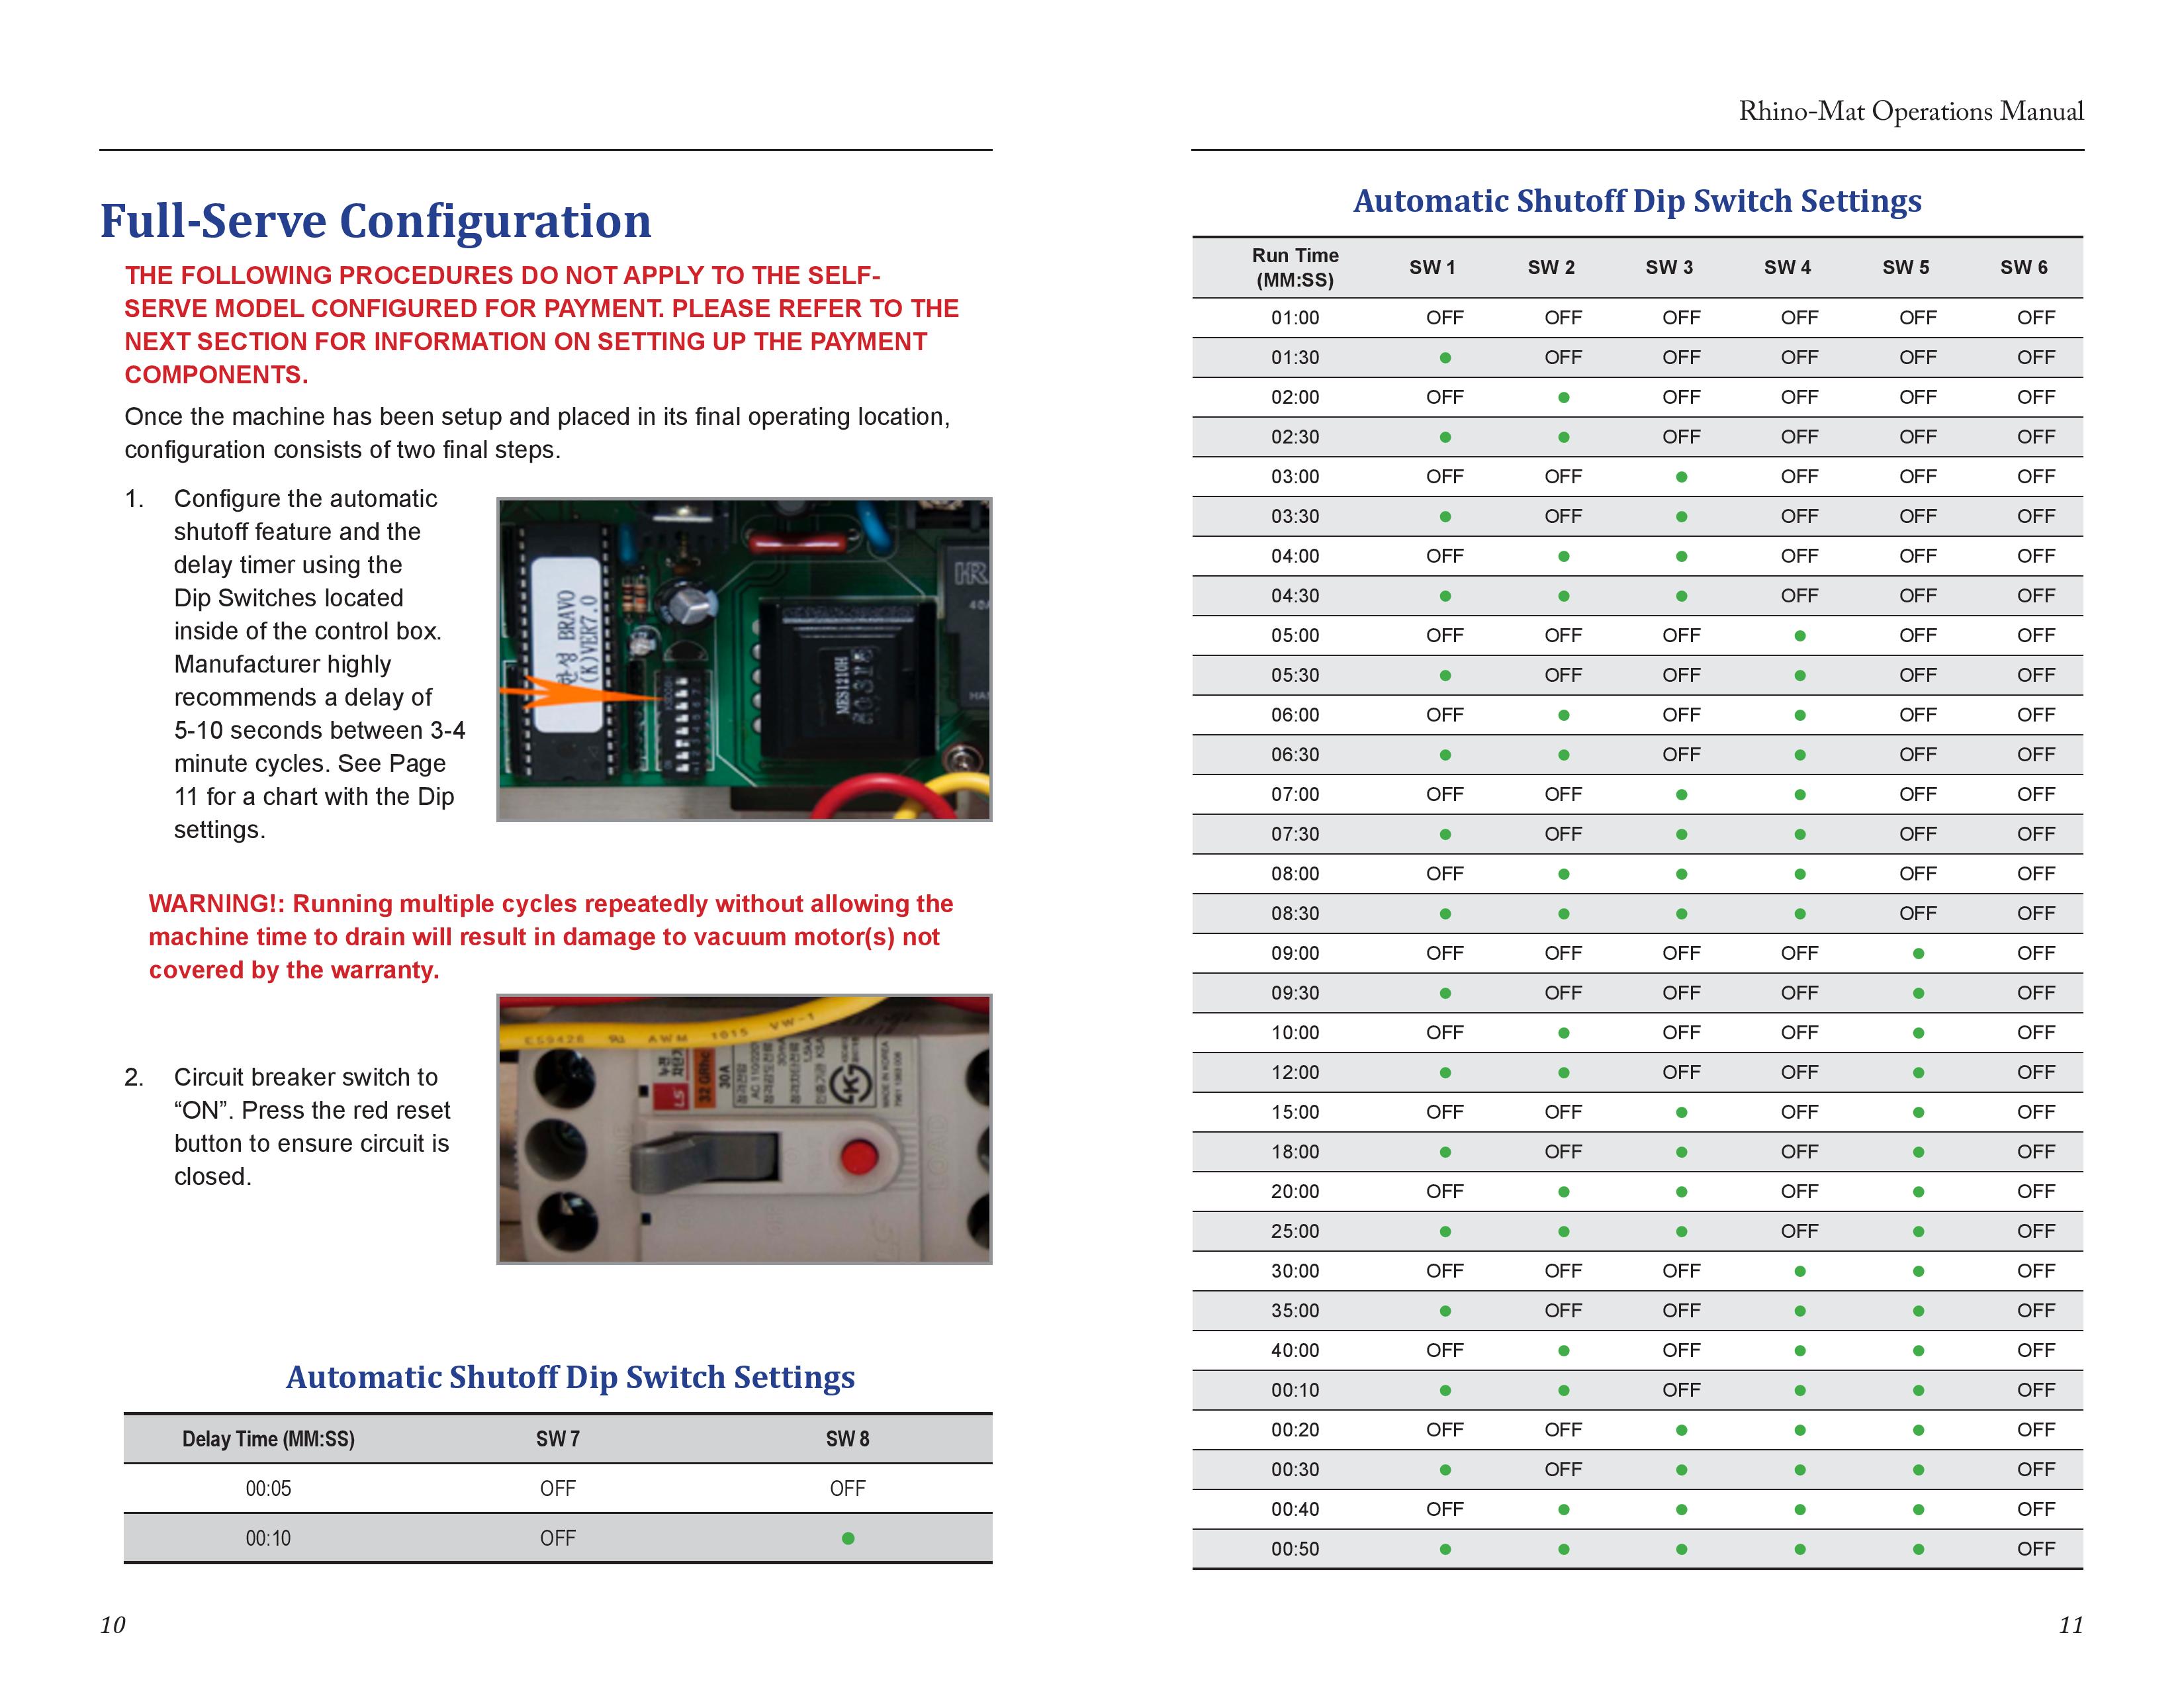Click the Full-Serve Configuration heading
The image size is (2184, 1688).
375,221
